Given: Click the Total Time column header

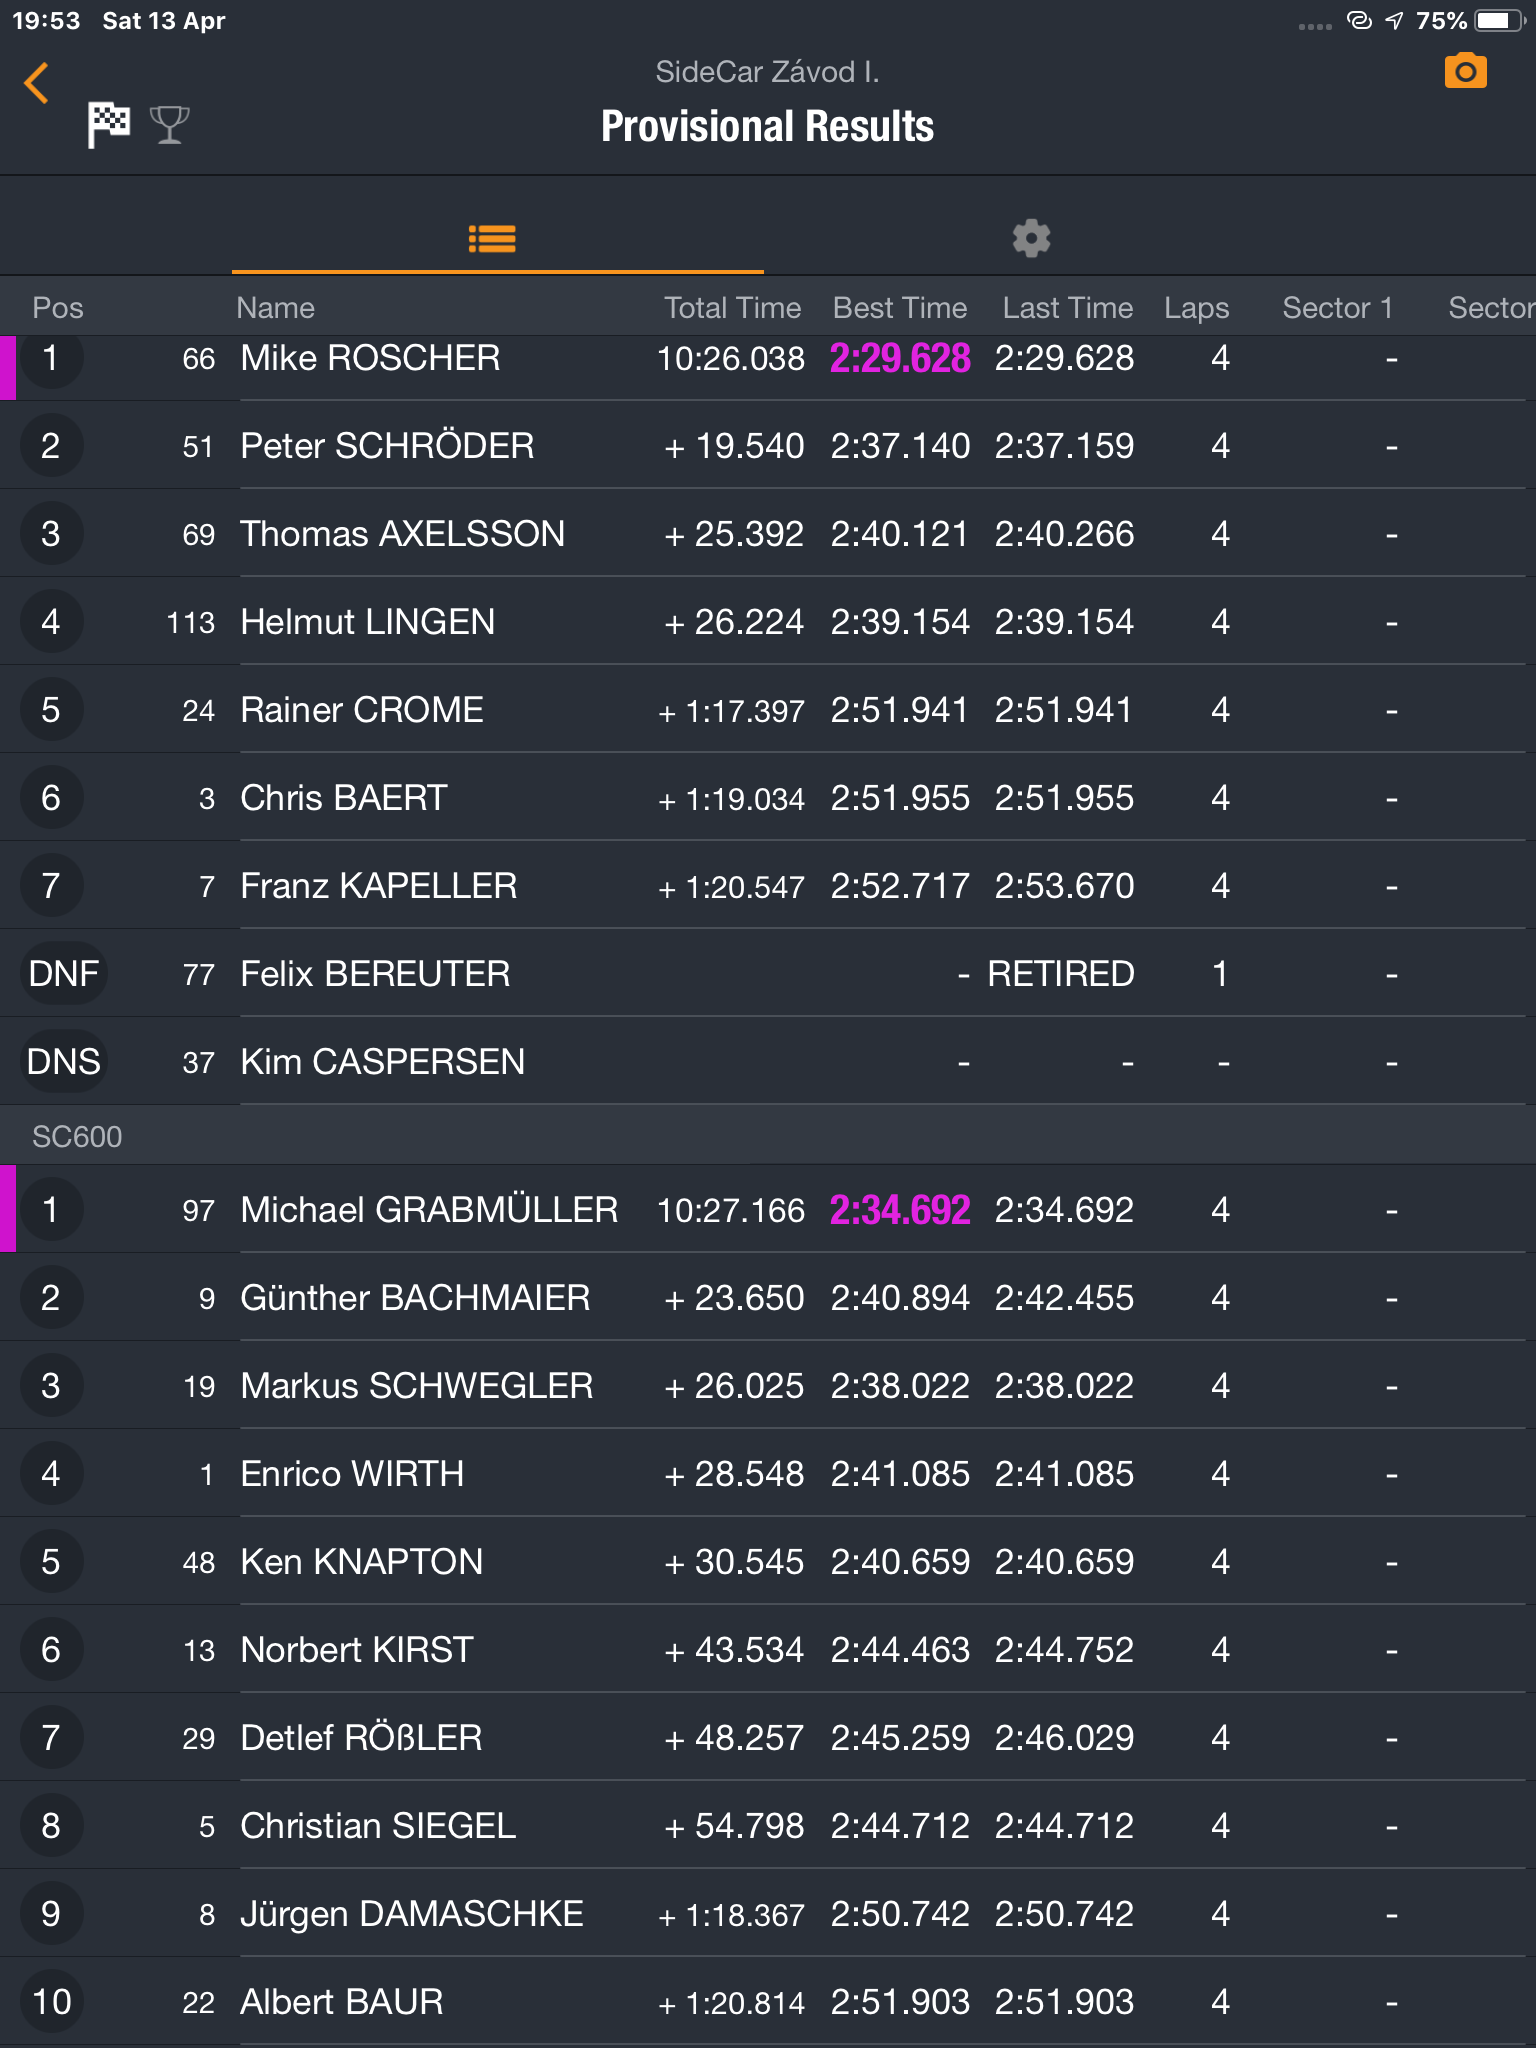Looking at the screenshot, I should pyautogui.click(x=732, y=308).
